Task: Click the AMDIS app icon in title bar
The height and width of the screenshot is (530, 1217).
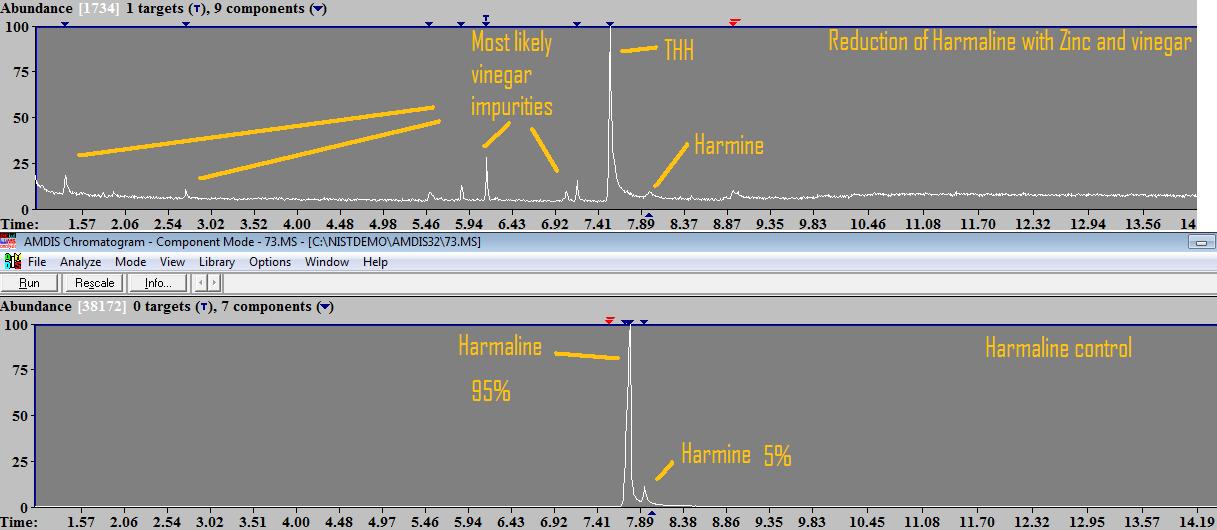Action: 8,241
